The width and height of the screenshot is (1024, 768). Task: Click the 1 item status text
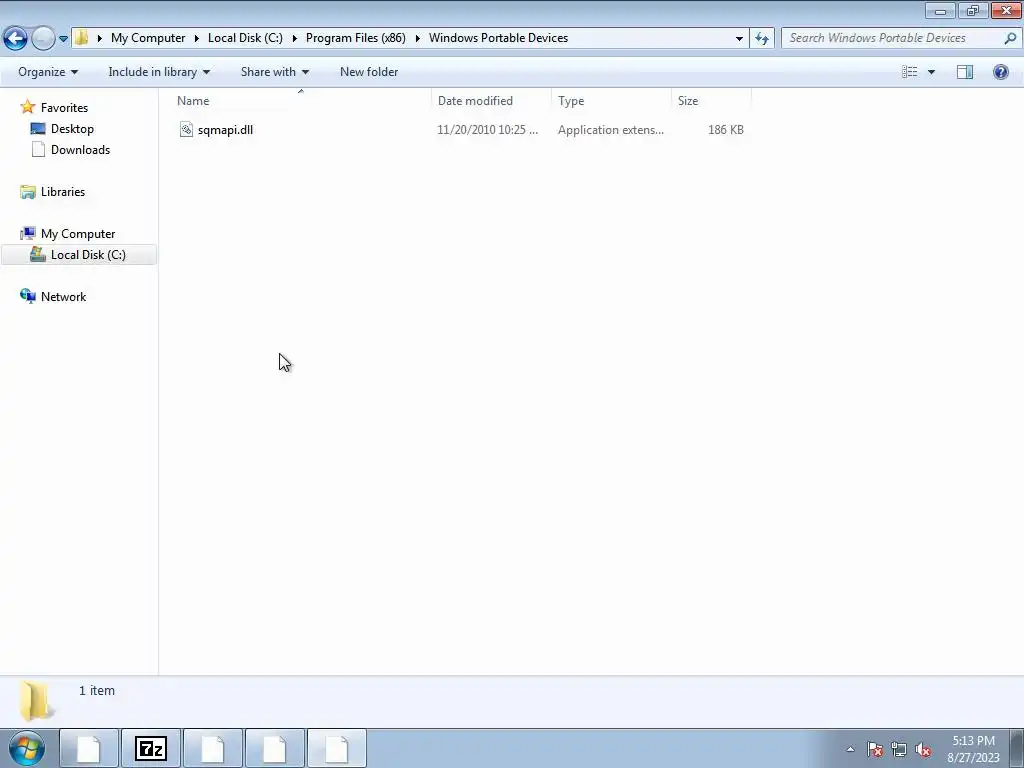[97, 690]
